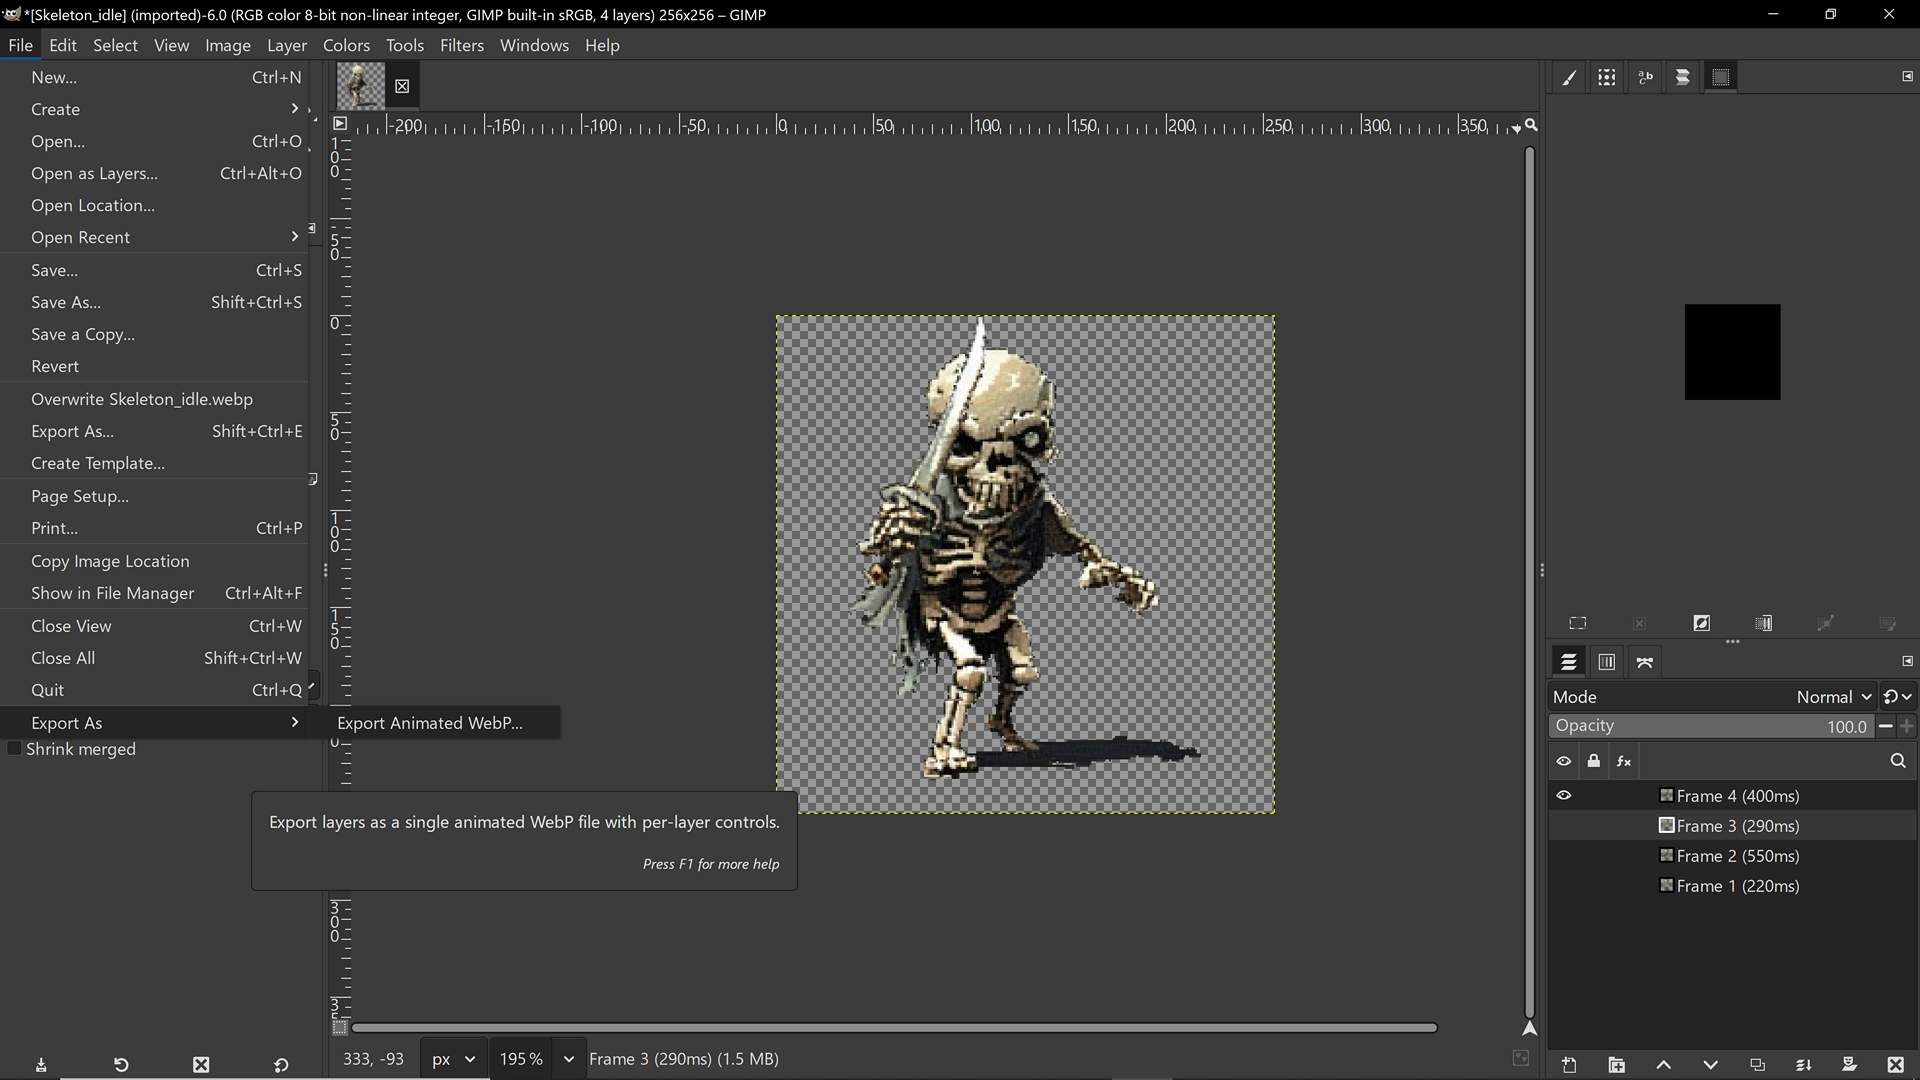Image resolution: width=1920 pixels, height=1080 pixels.
Task: Switch to the Layers tab icon
Action: (1569, 662)
